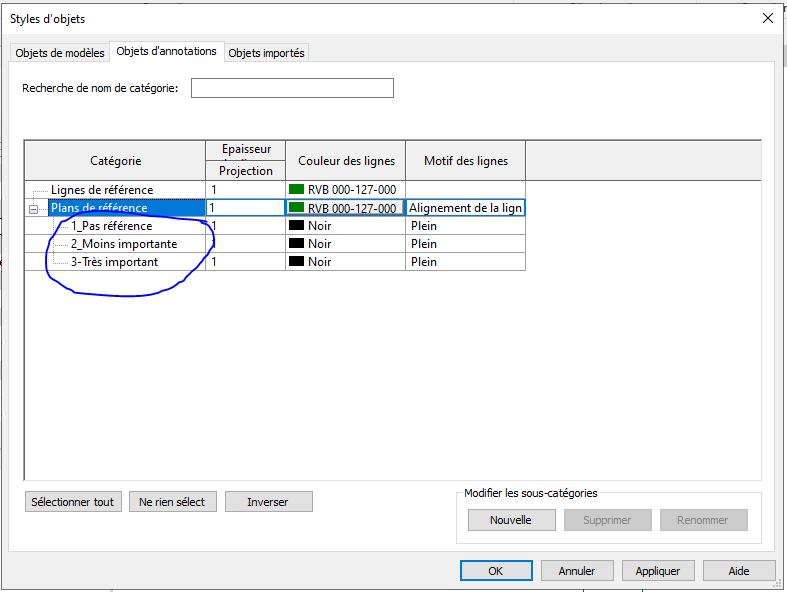Open line pattern dropdown for Plans de référence
This screenshot has width=787, height=592.
(x=465, y=208)
